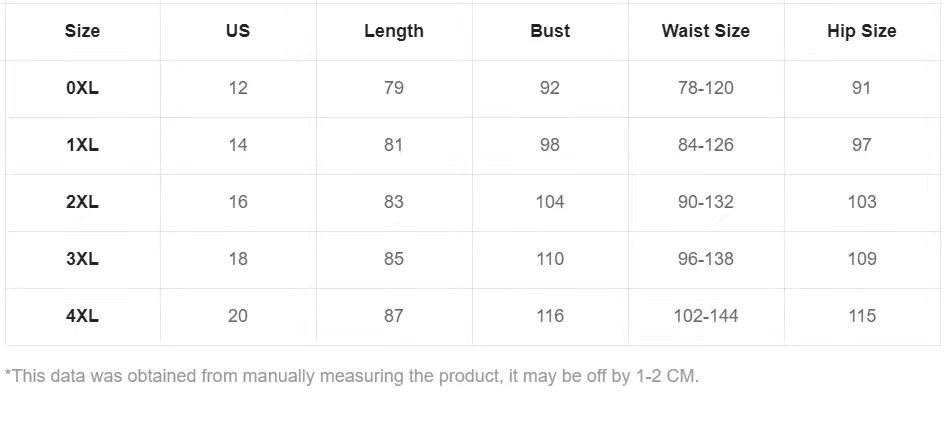Select the Waist Size column header
Viewport: 944px width, 424px height.
pyautogui.click(x=705, y=31)
